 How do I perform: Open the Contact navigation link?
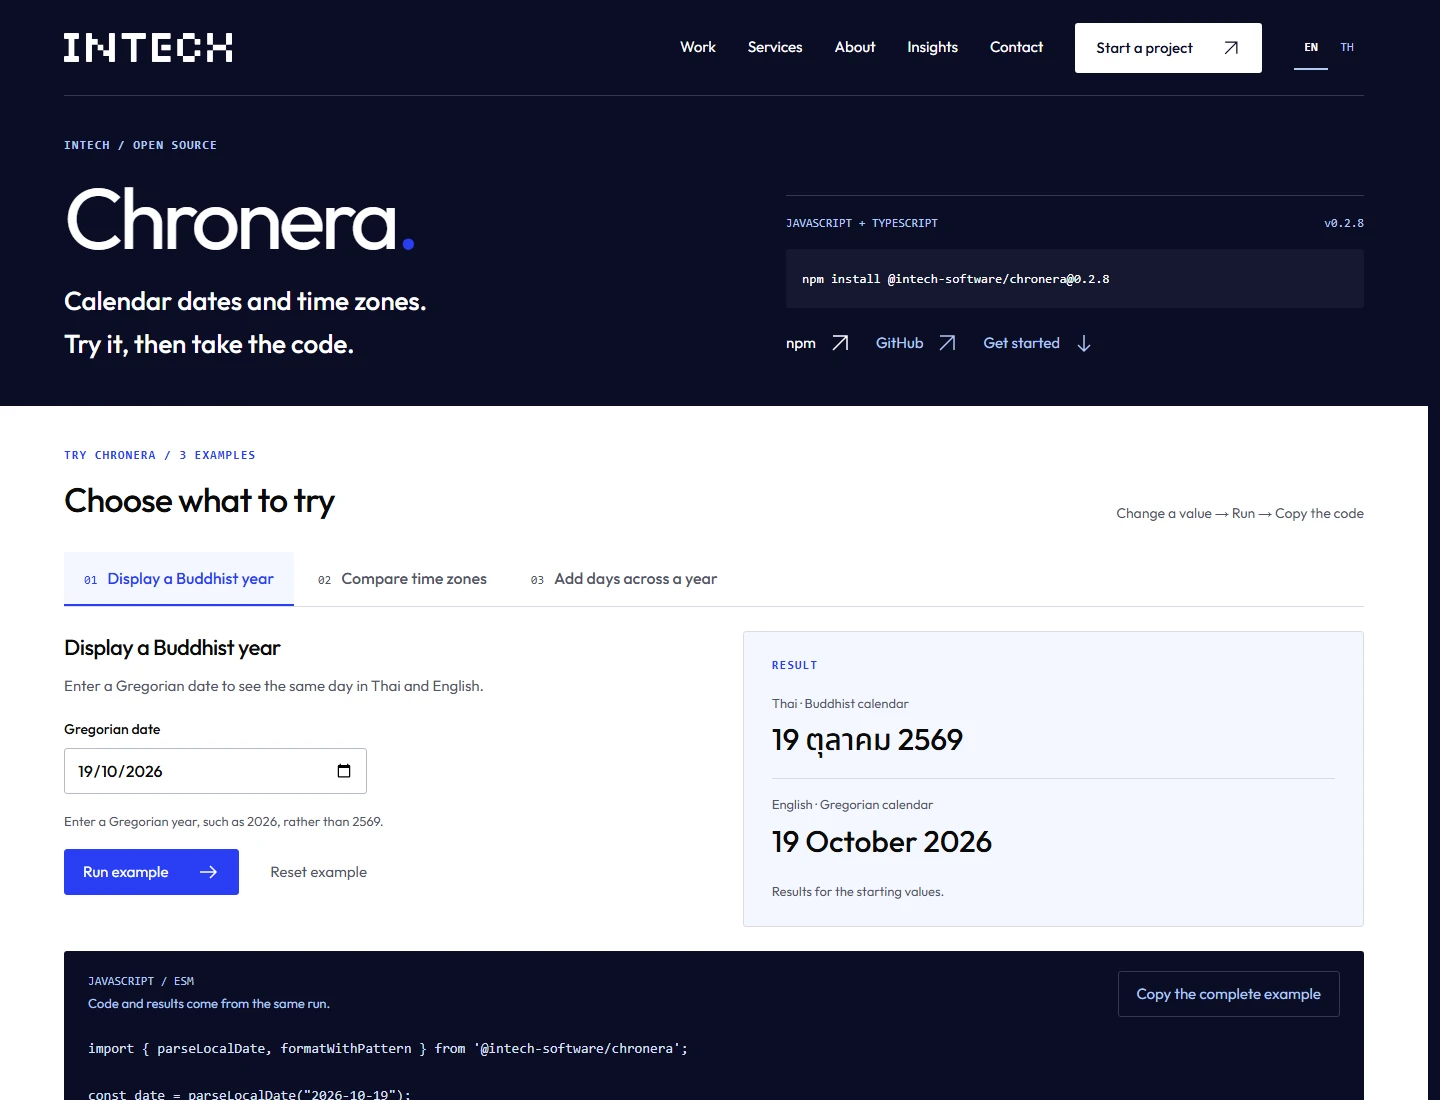pos(1016,47)
